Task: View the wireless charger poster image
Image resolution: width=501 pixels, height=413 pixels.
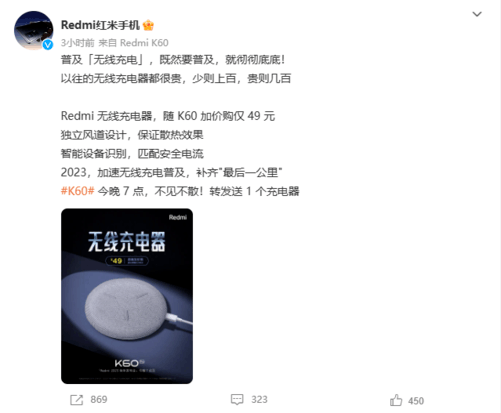Action: pos(127,296)
